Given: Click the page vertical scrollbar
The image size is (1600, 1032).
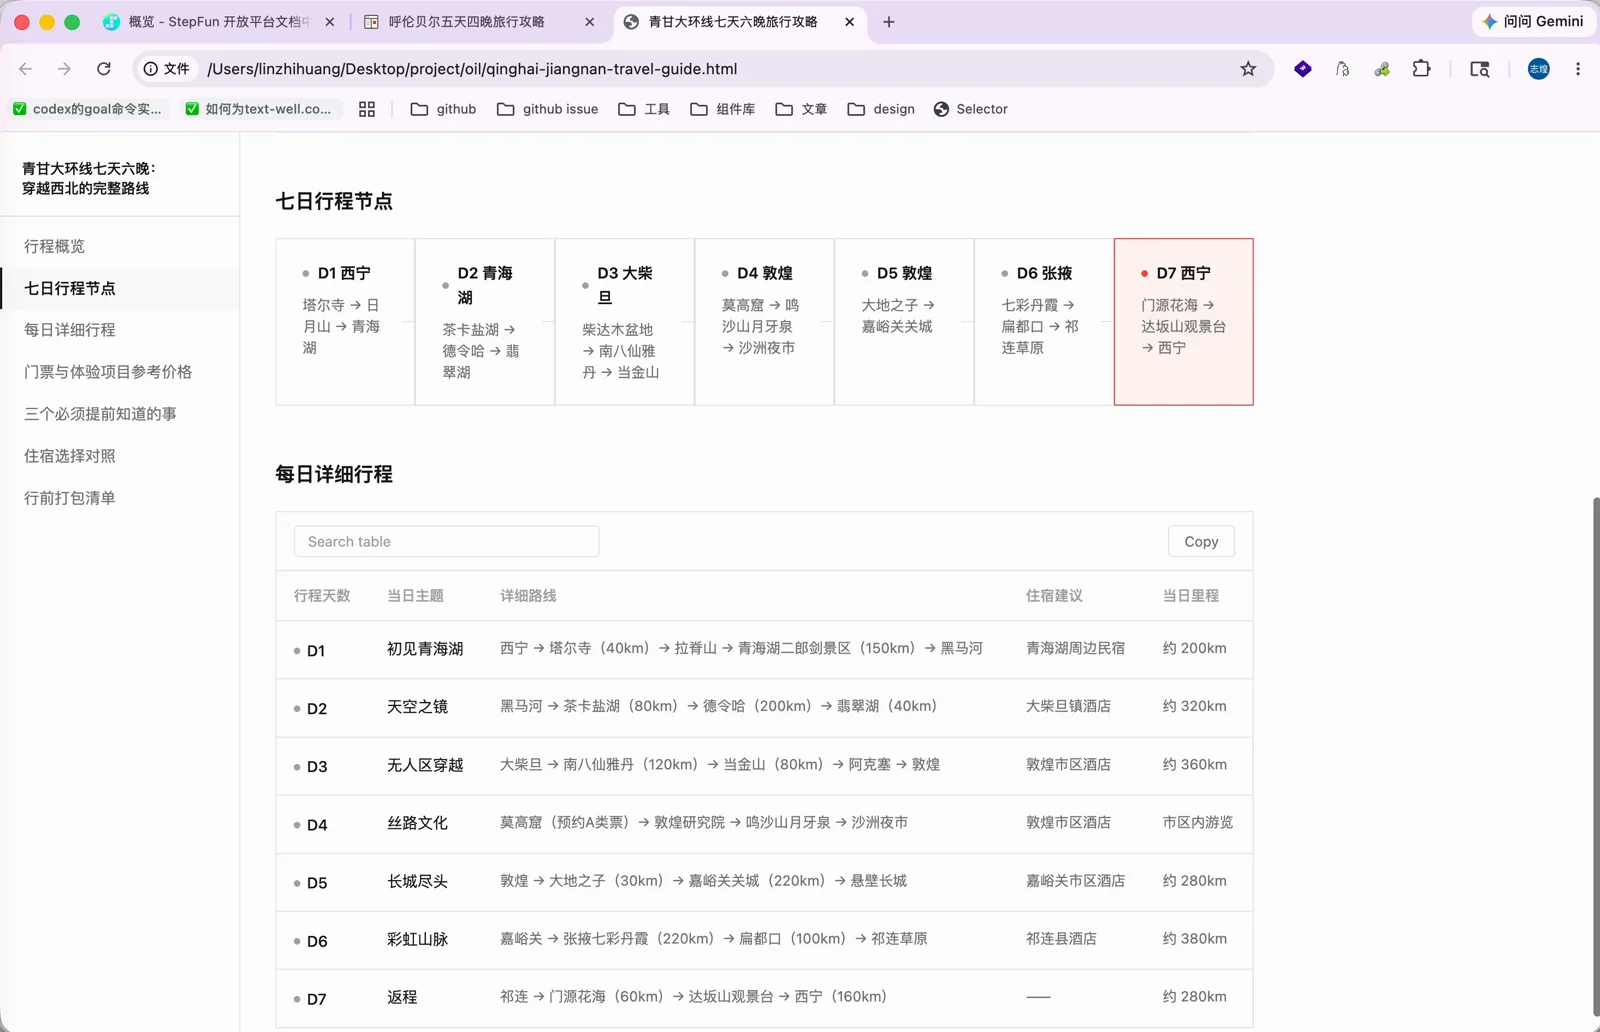Looking at the screenshot, I should coord(1595,756).
